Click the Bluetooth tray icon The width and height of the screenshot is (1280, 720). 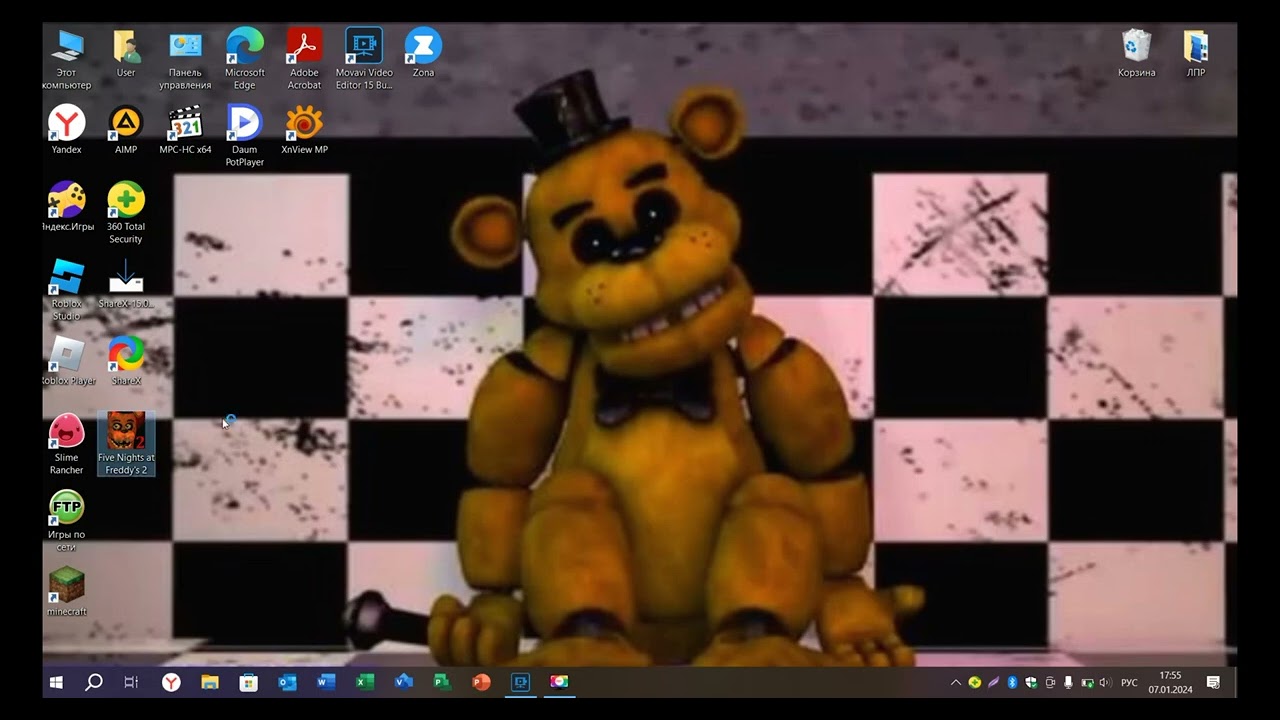pyautogui.click(x=1012, y=683)
